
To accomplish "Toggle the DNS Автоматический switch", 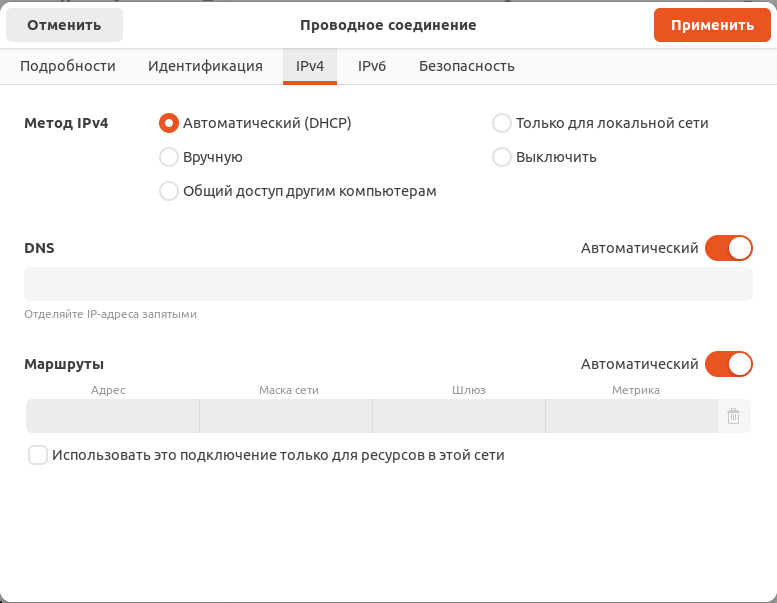I will tap(728, 248).
